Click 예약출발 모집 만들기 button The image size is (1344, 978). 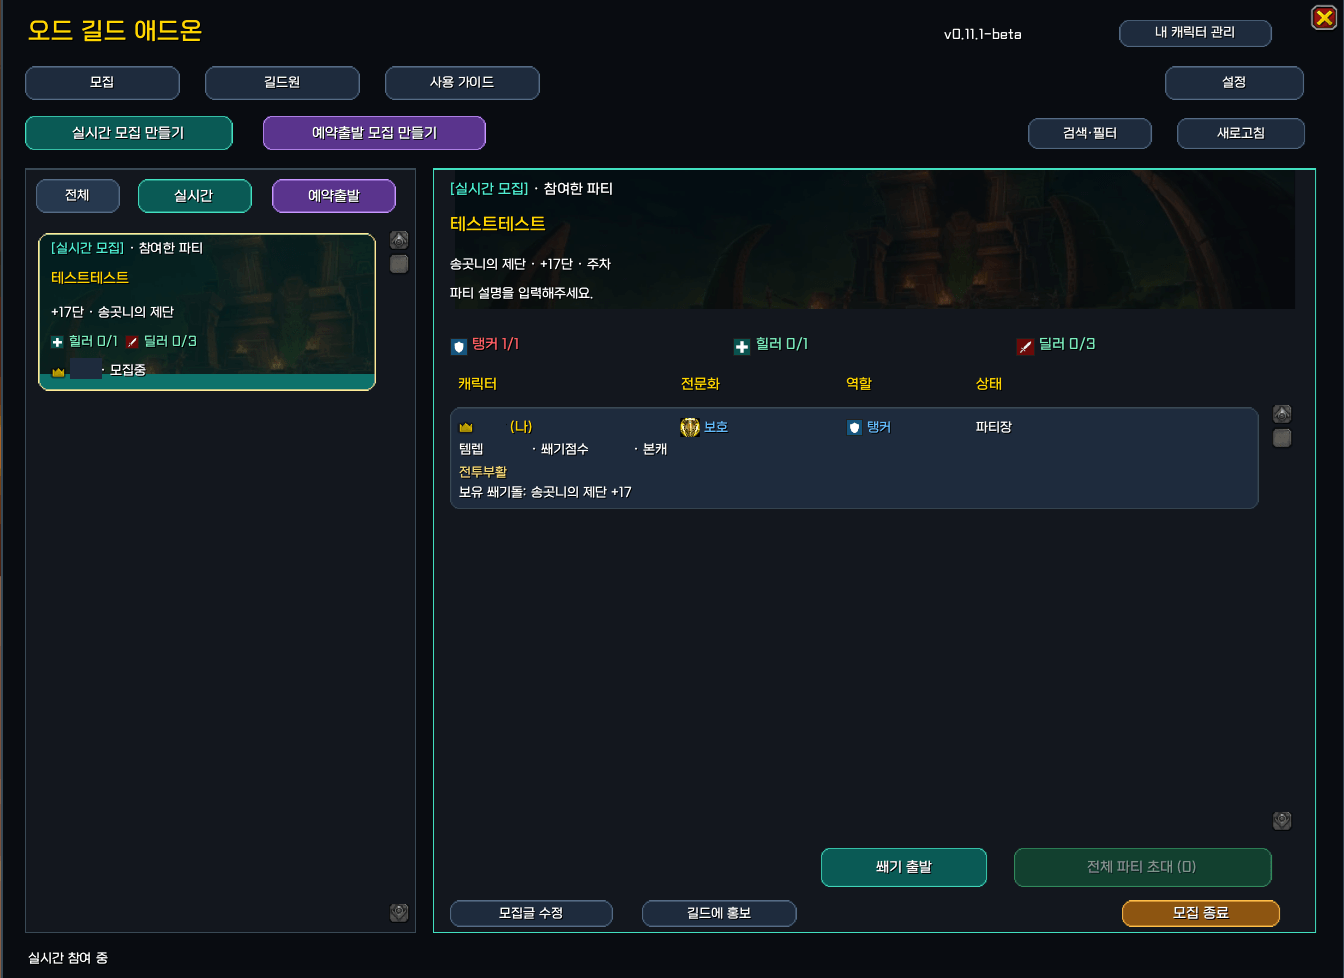[374, 133]
